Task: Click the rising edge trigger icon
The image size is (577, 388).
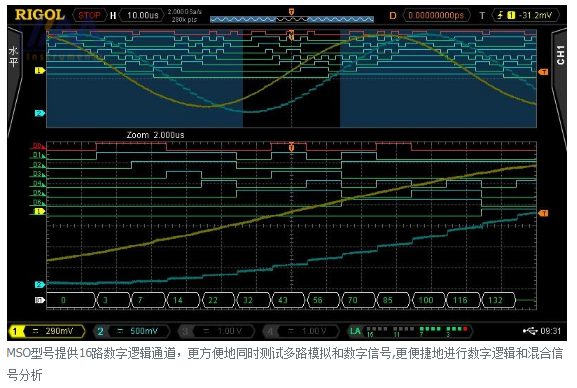Action: [500, 15]
